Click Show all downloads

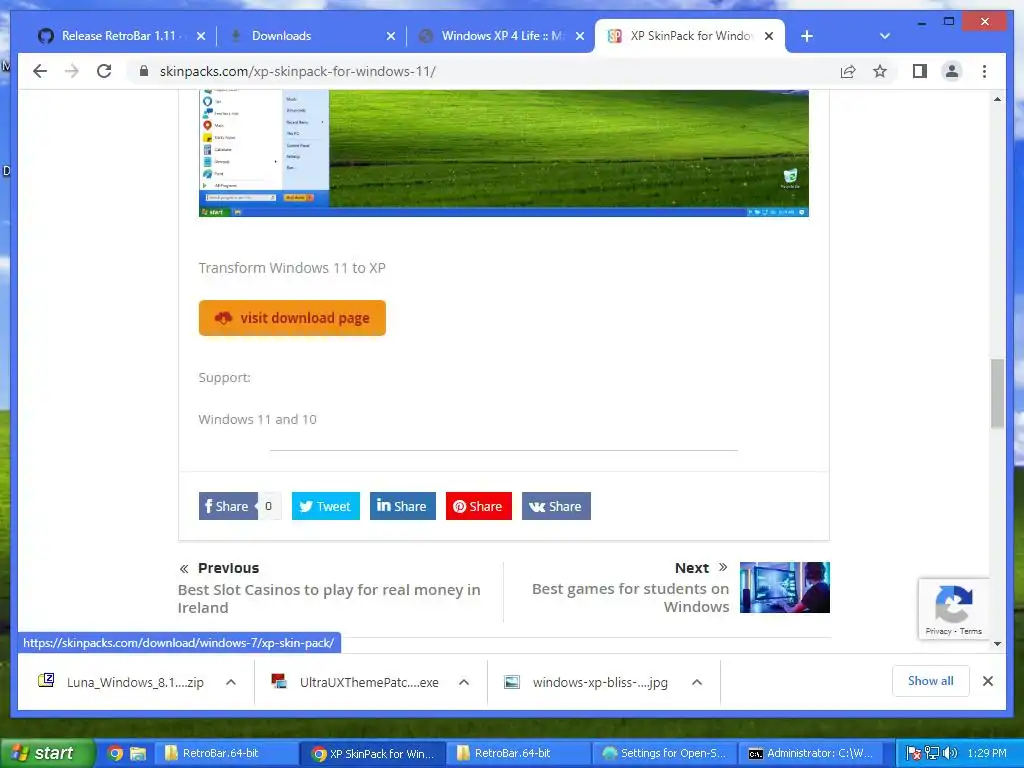coord(931,681)
